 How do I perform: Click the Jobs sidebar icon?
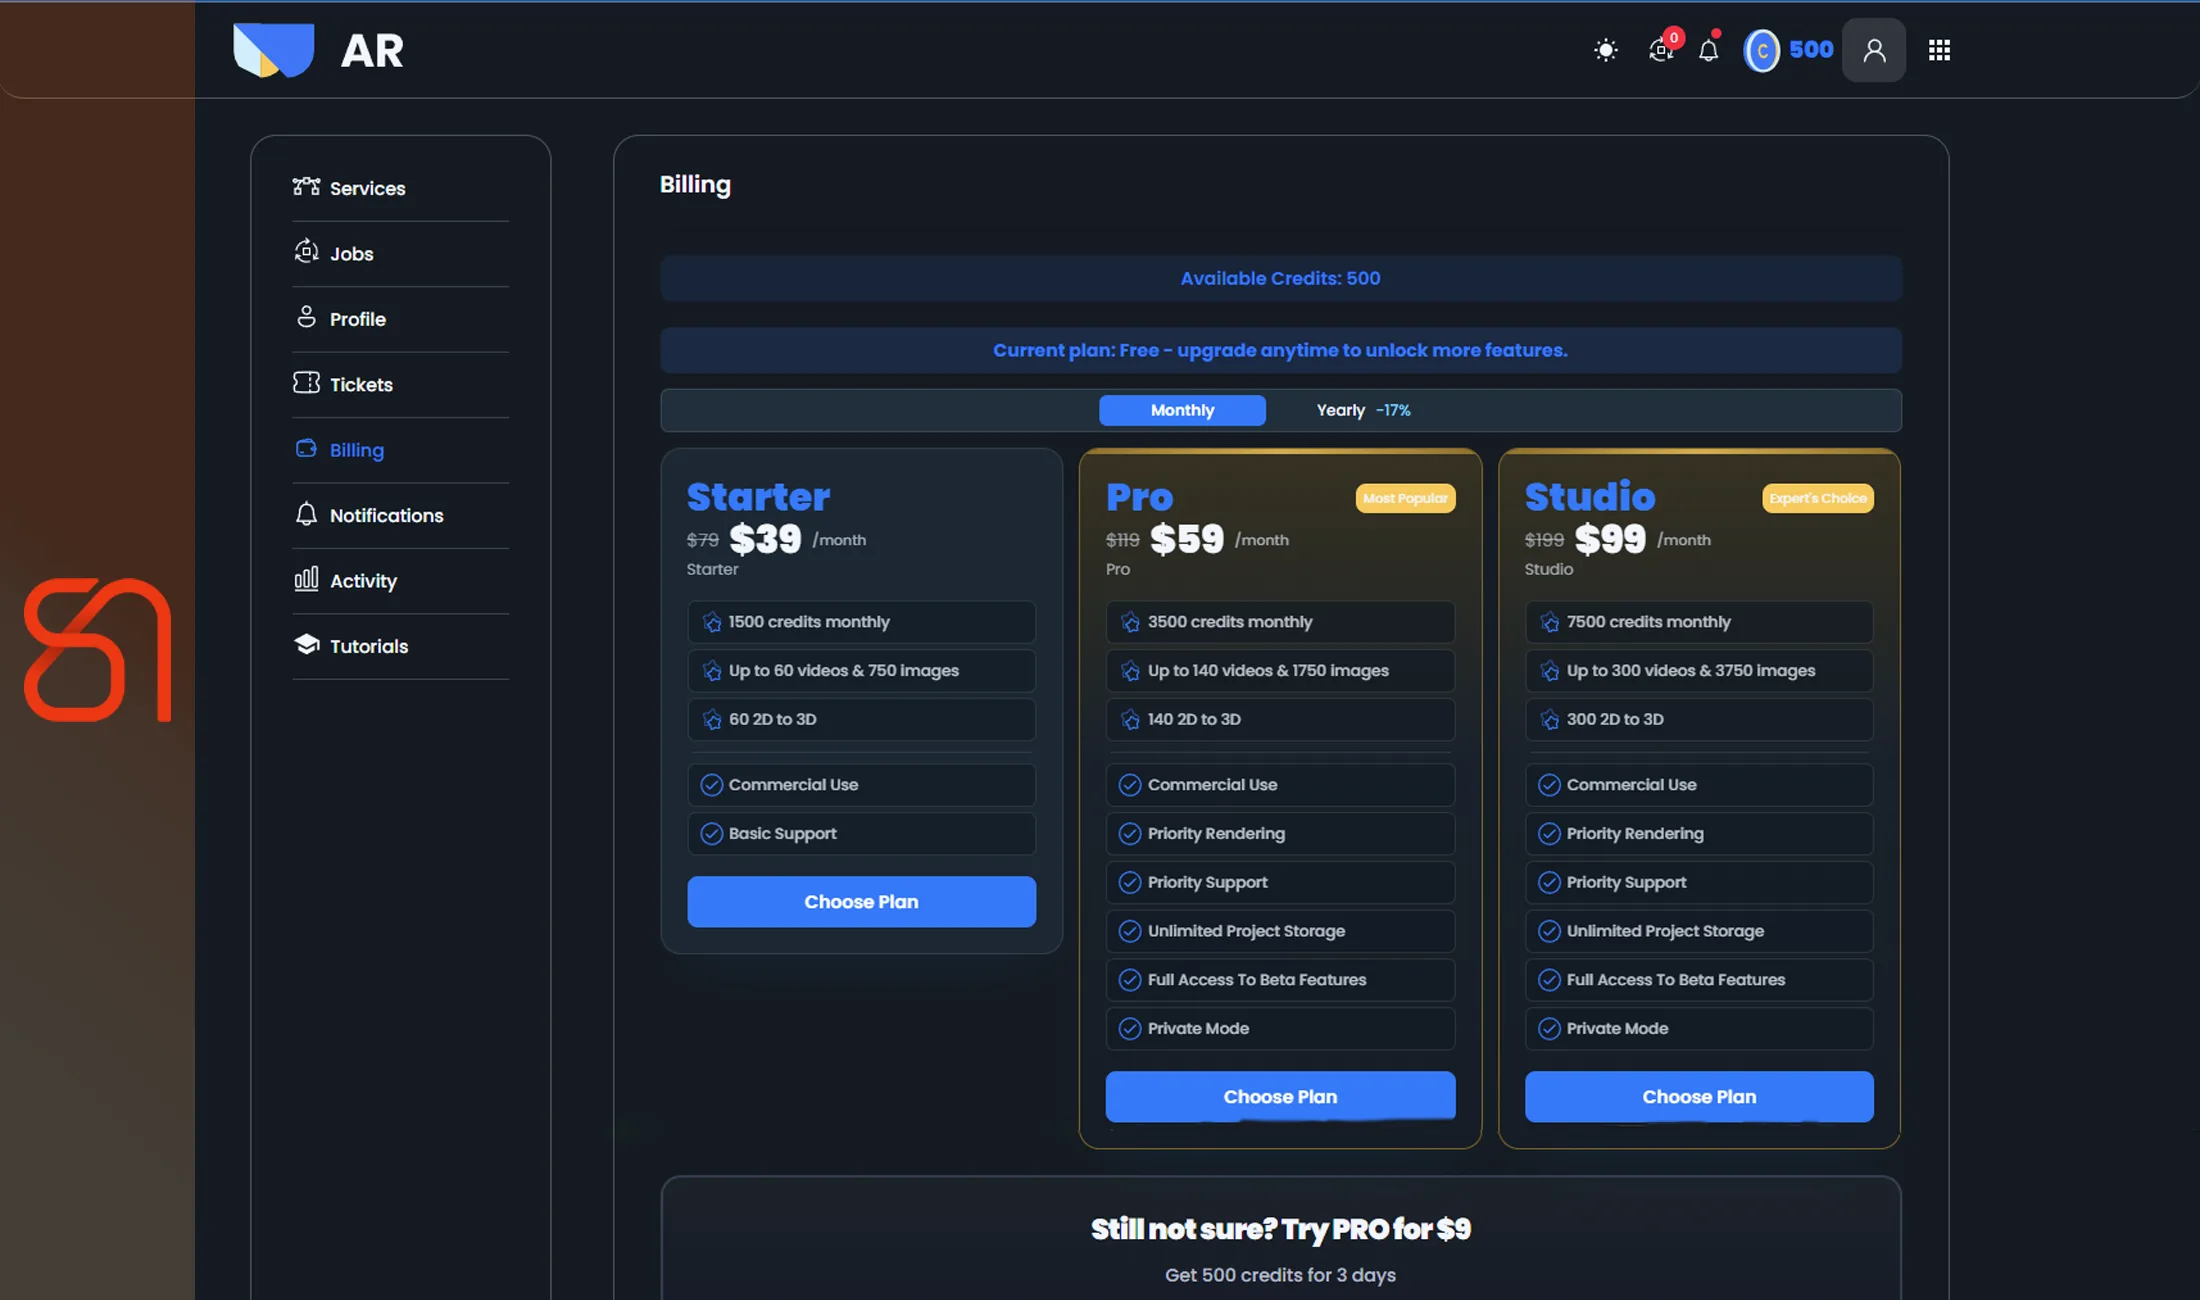click(x=306, y=252)
